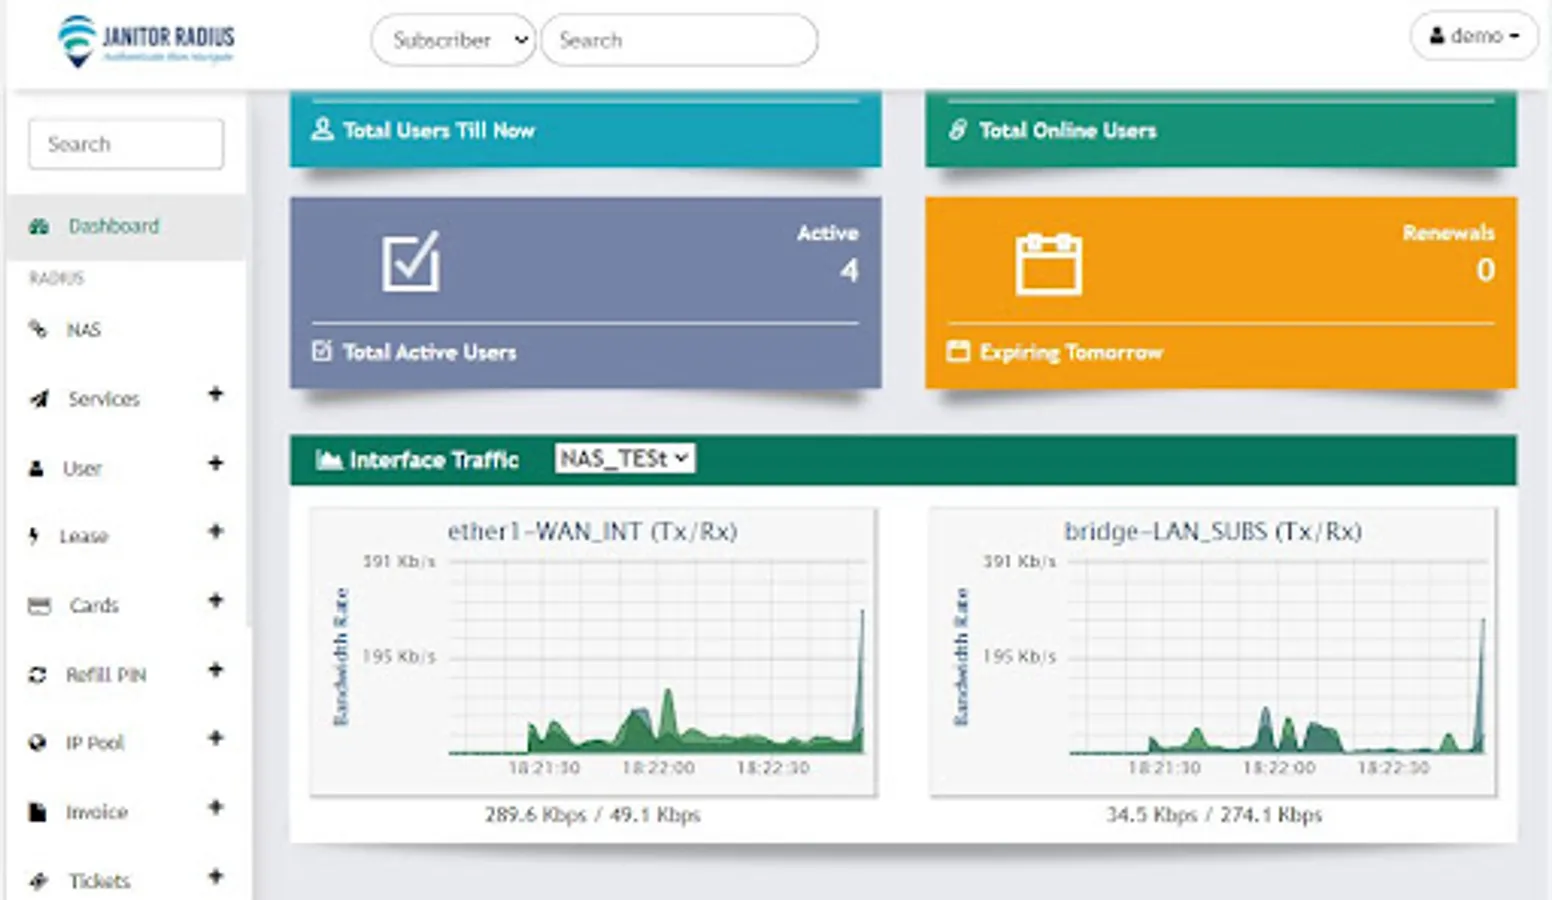Viewport: 1552px width, 900px height.
Task: Click the Lease lightning bolt icon
Action: (x=34, y=536)
